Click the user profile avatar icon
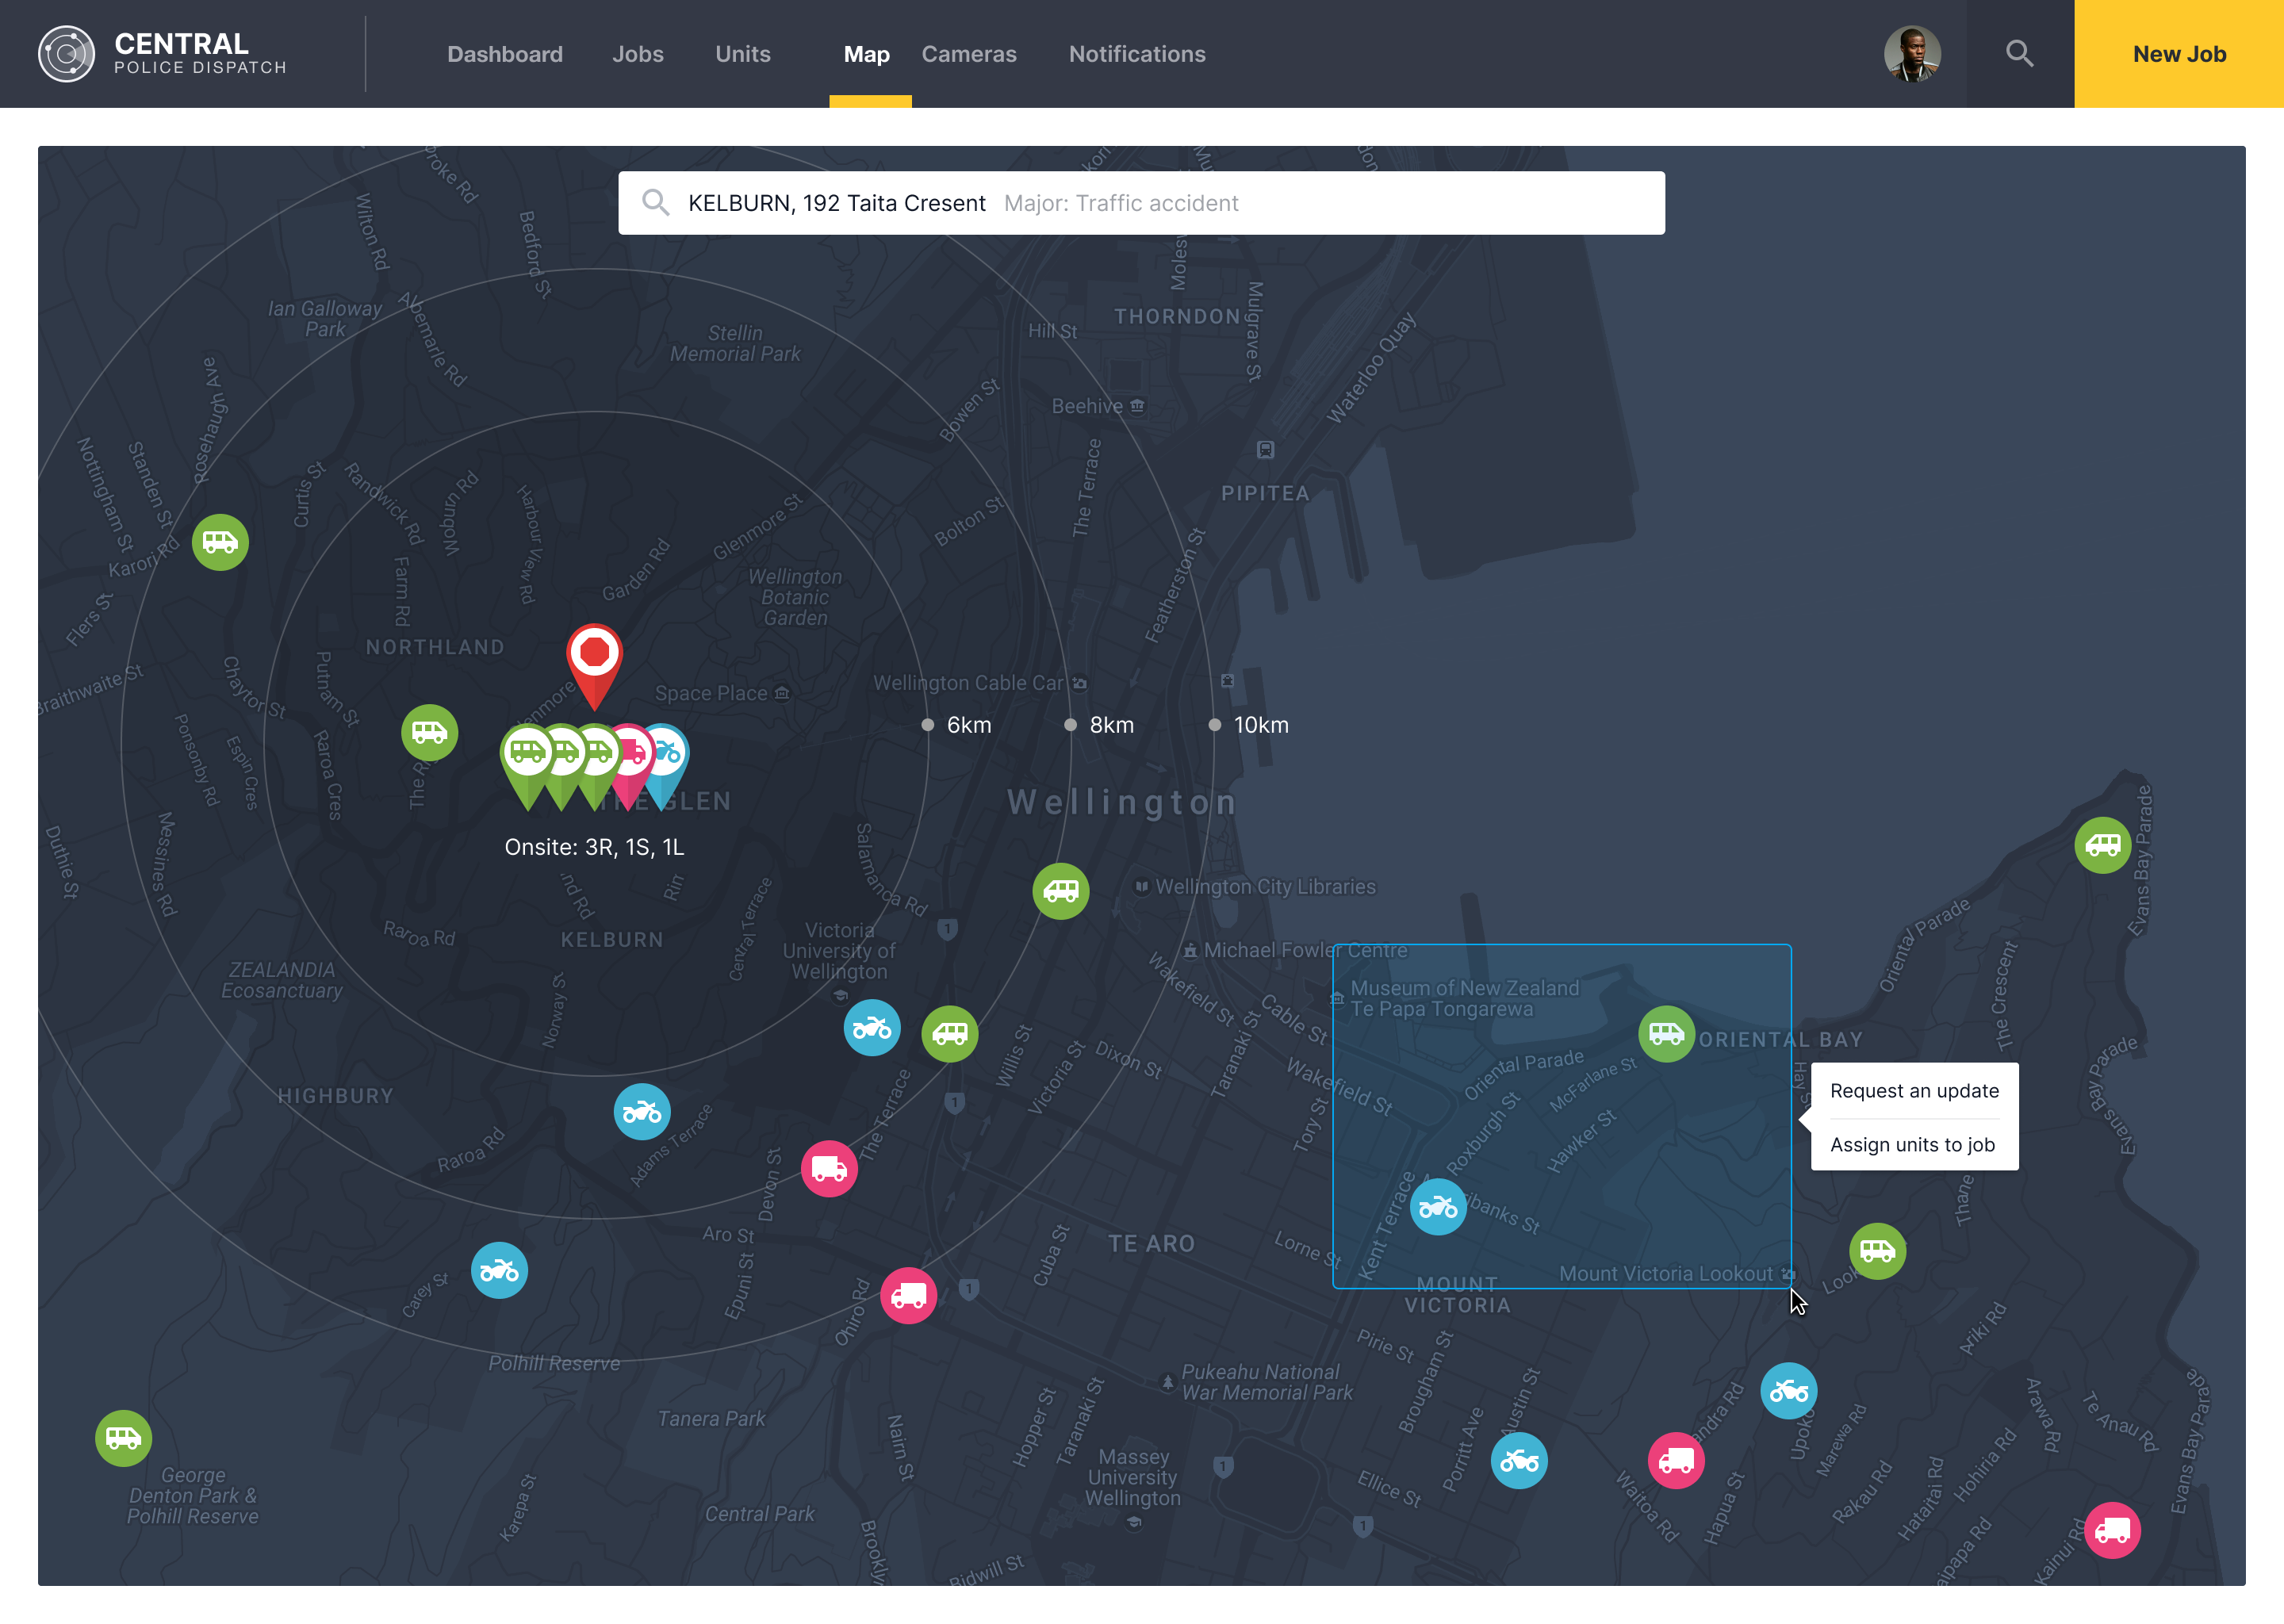Screen dimensions: 2284x1624 (1914, 52)
